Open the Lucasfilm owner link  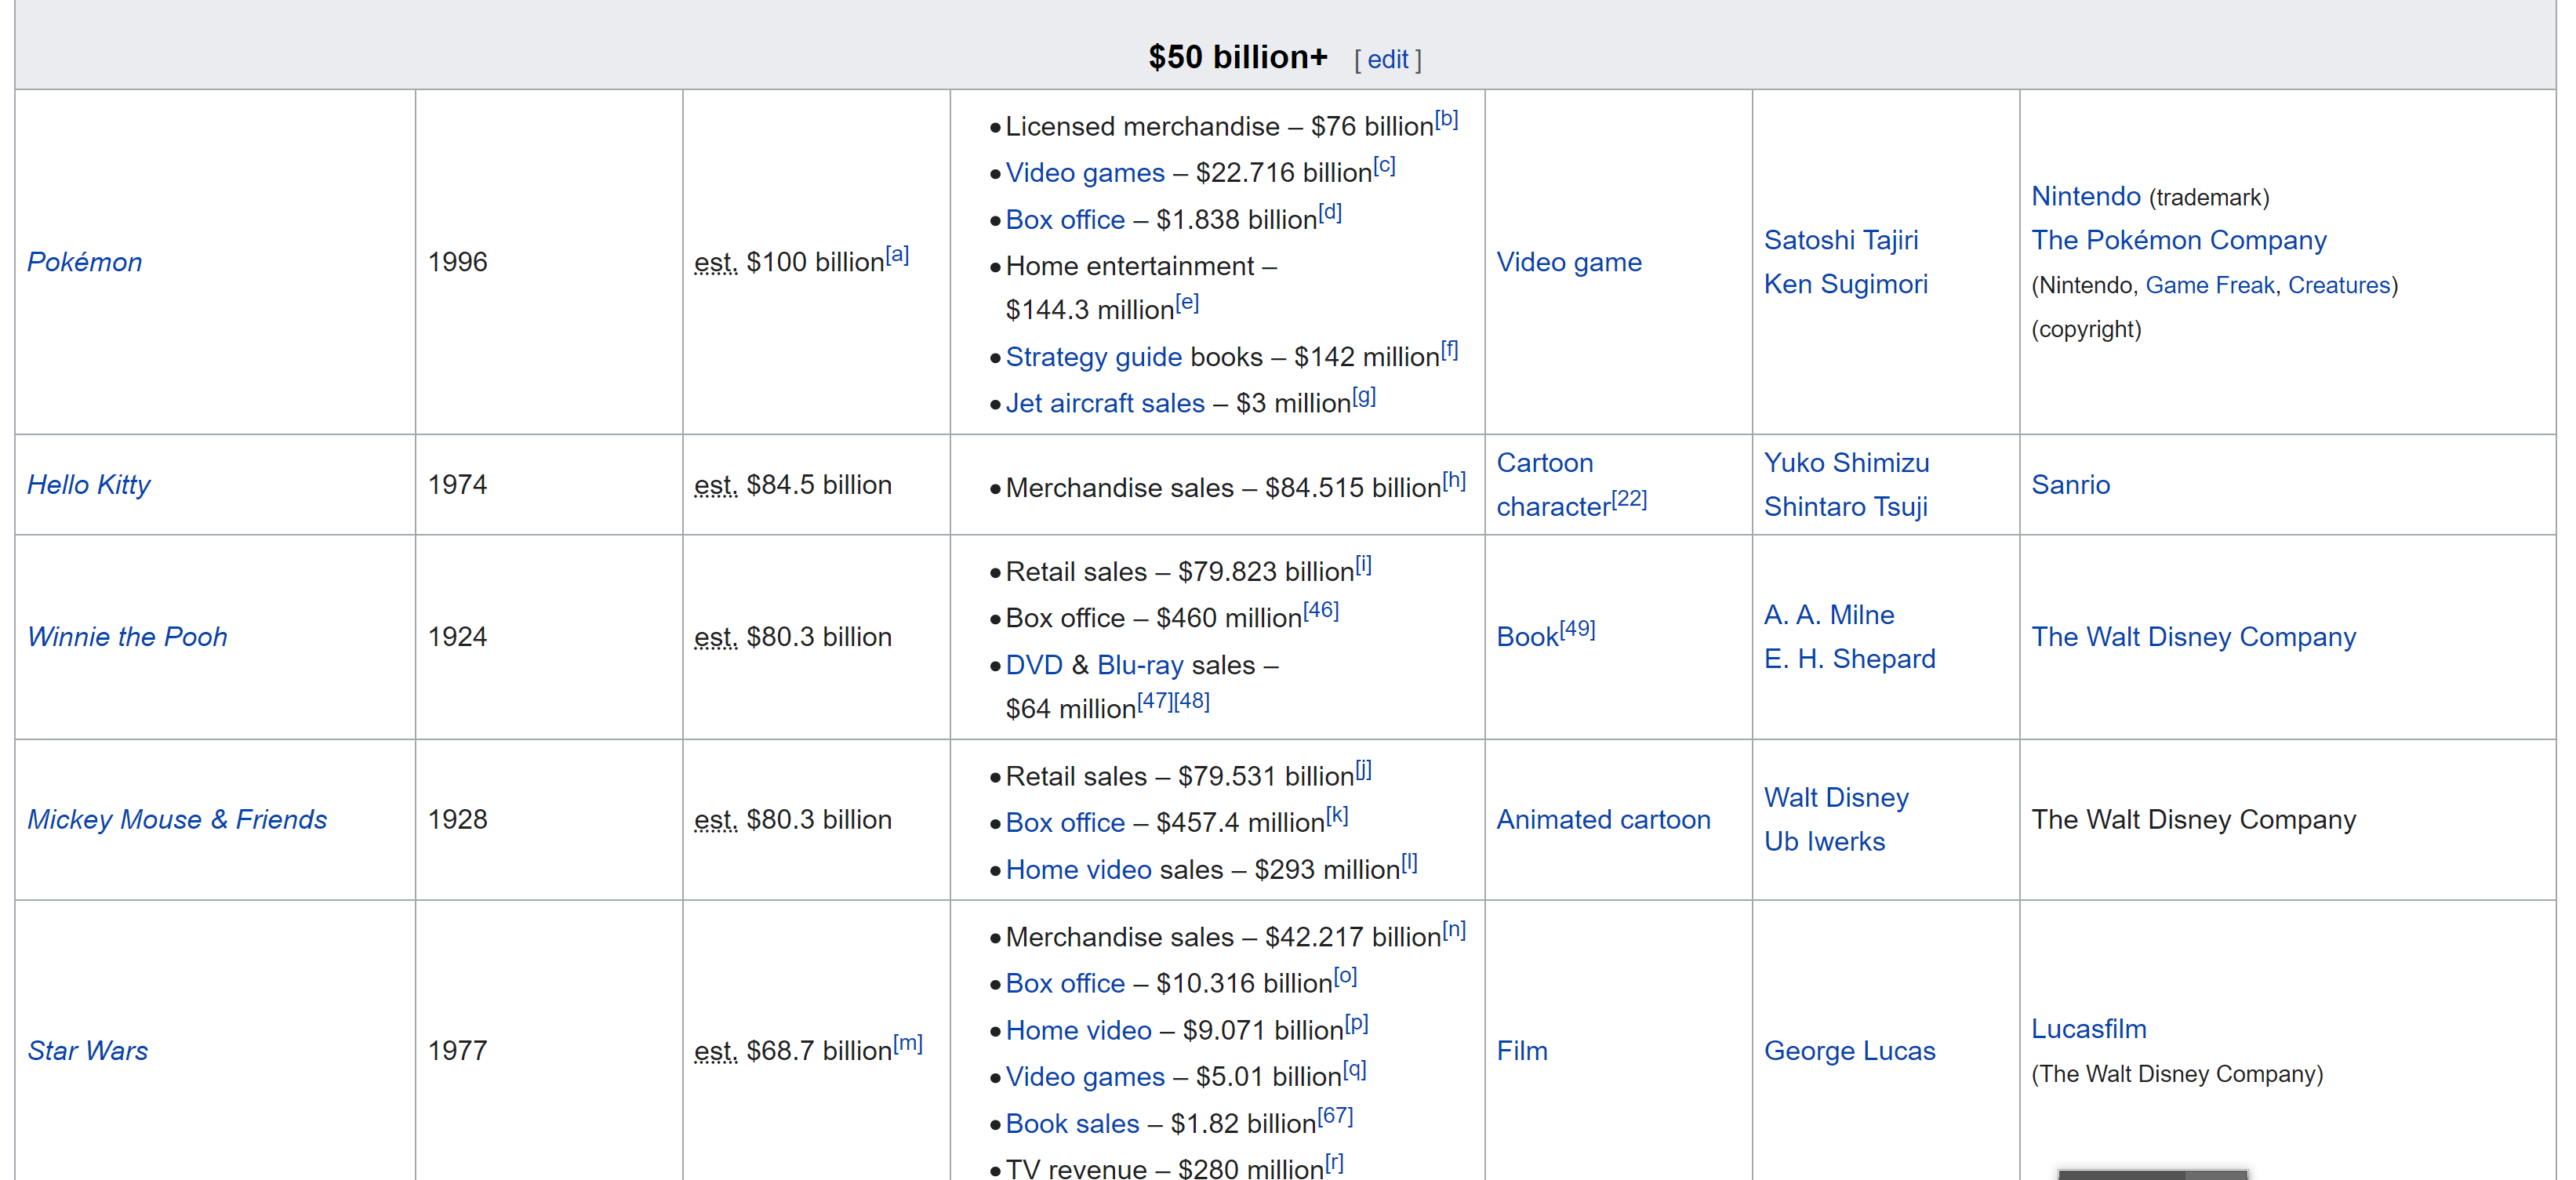tap(2089, 1029)
